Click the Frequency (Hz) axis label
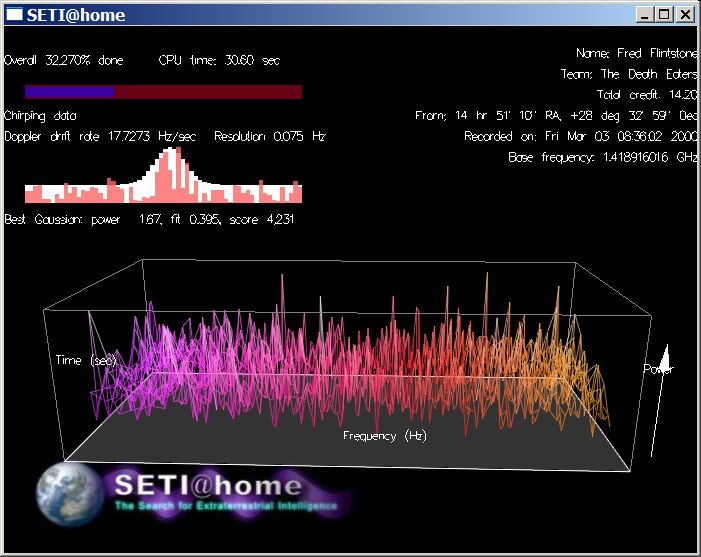 tap(385, 436)
